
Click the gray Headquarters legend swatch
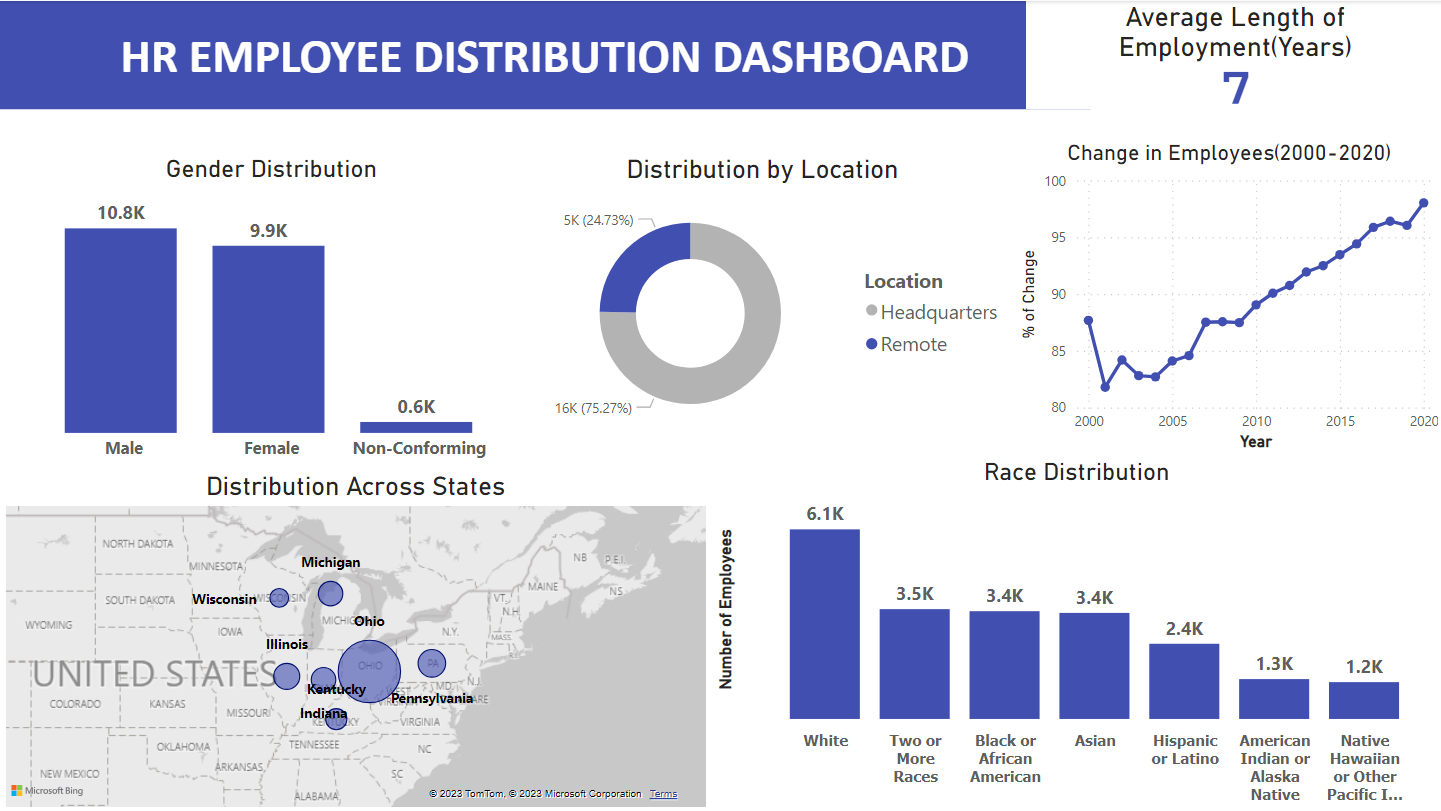tap(871, 311)
